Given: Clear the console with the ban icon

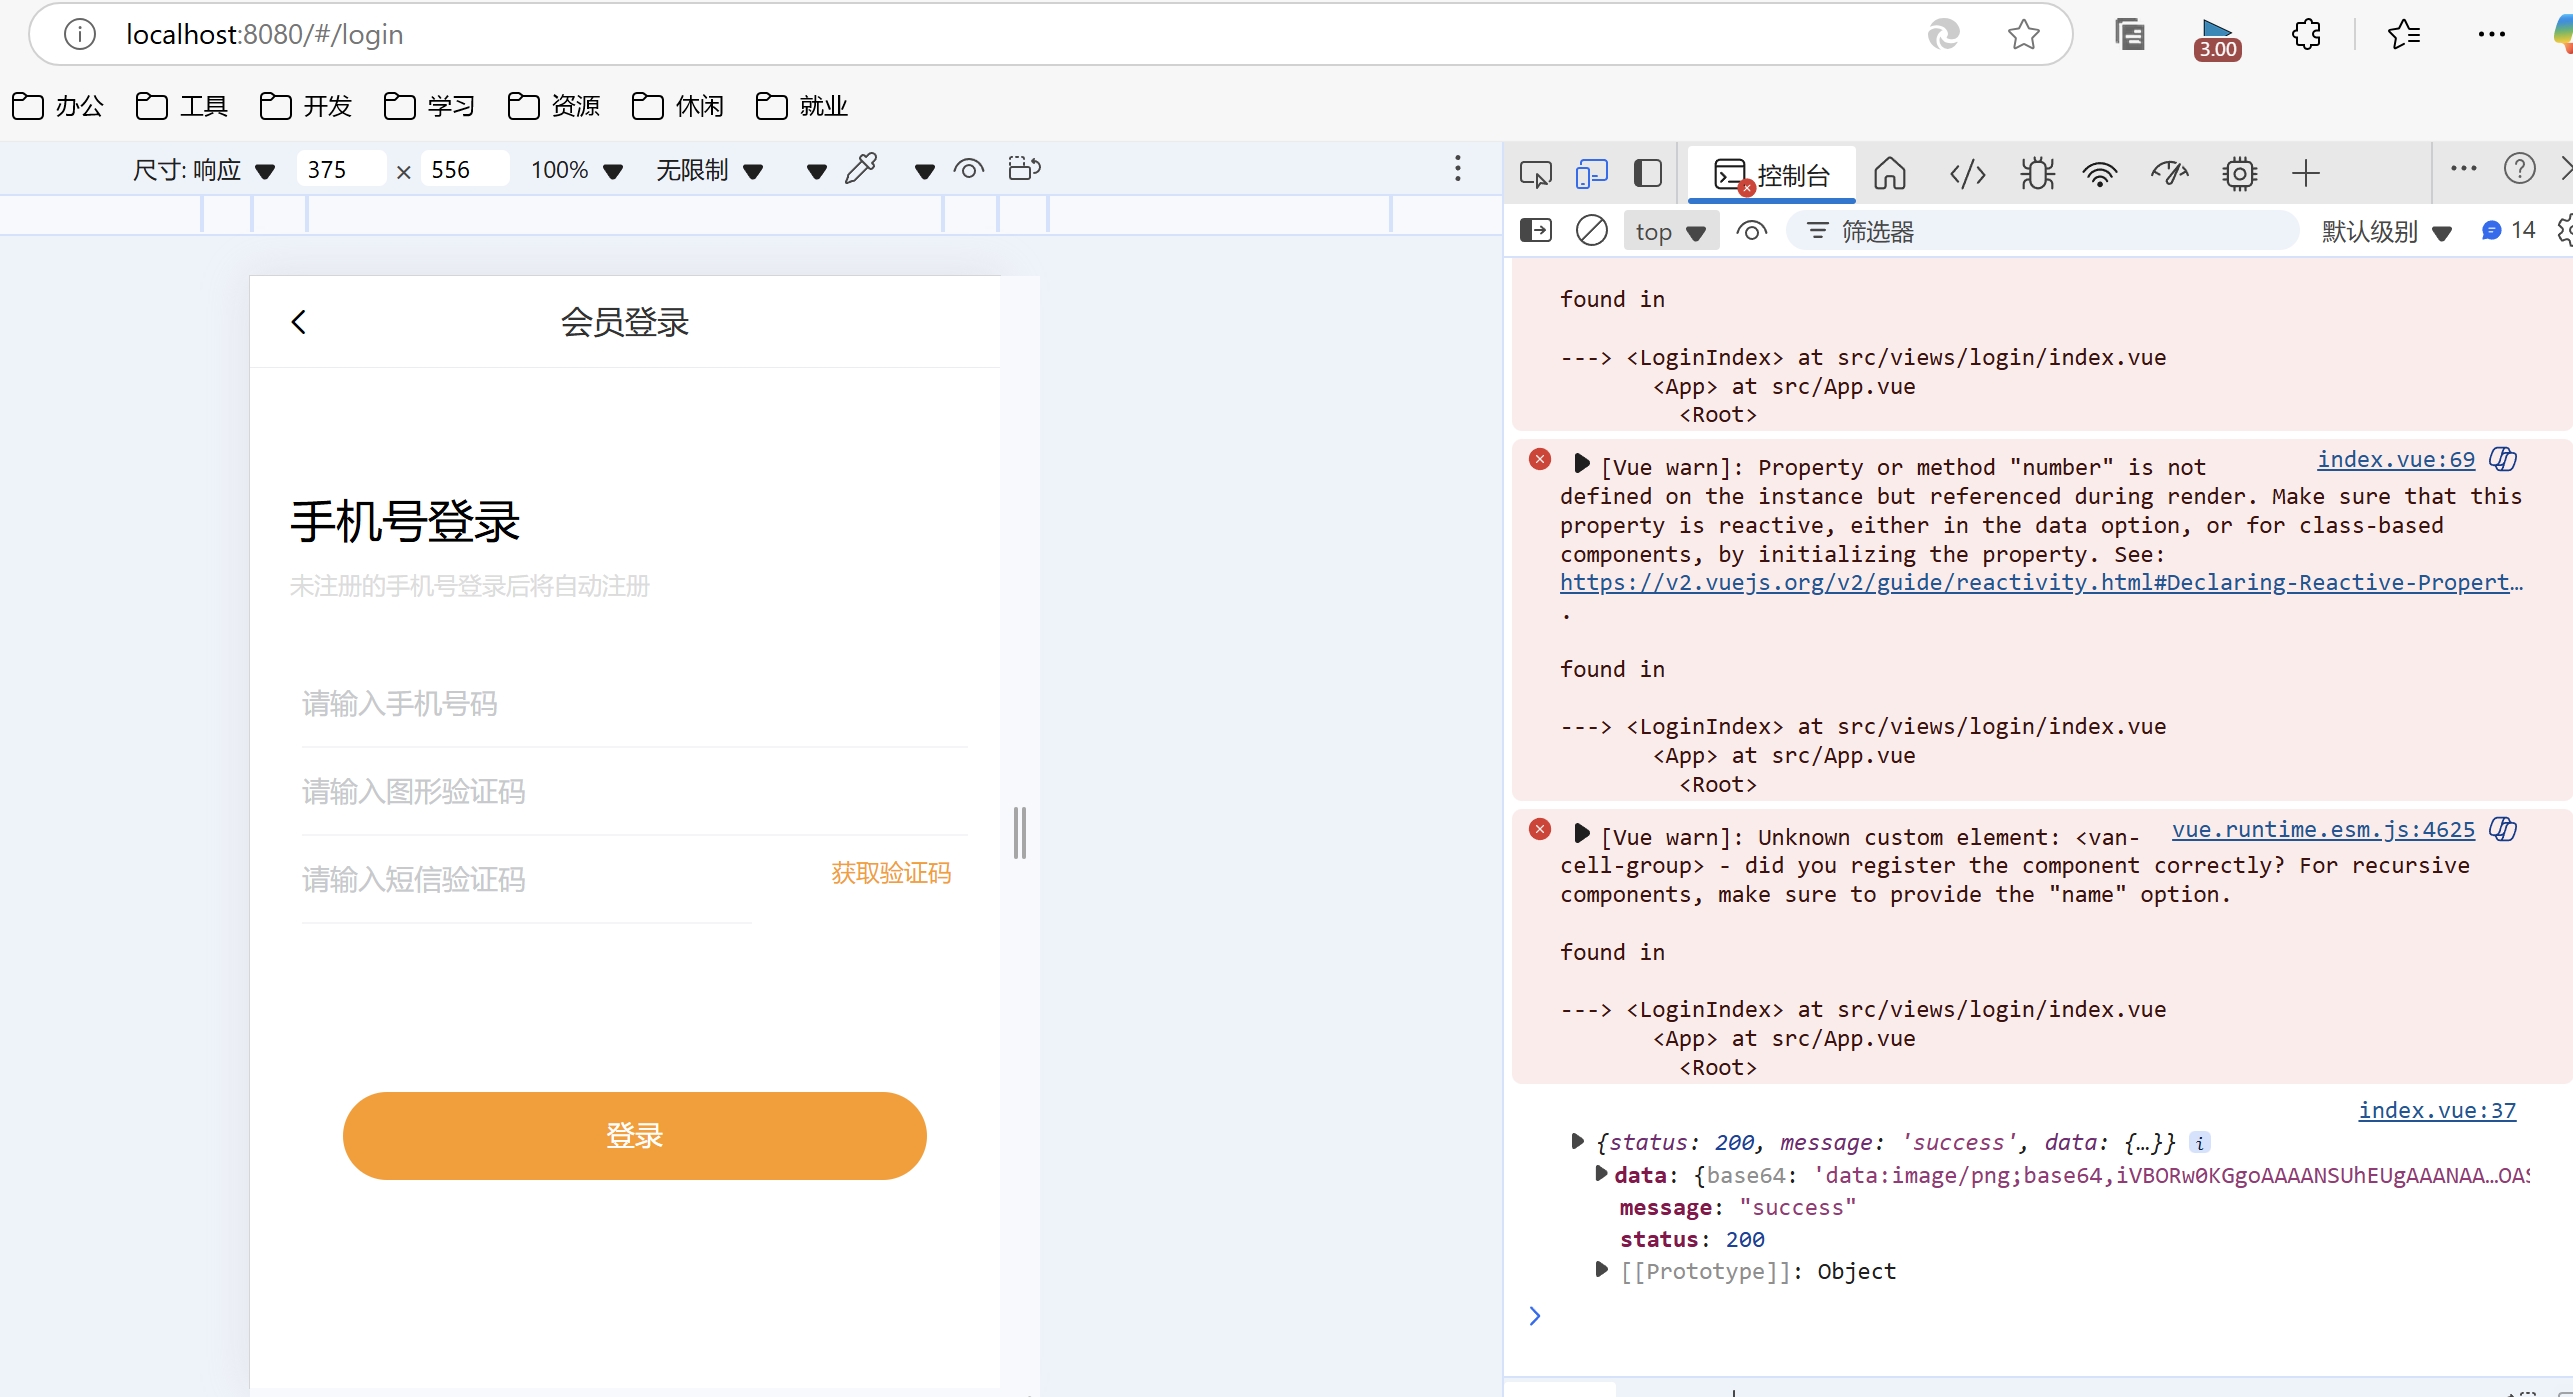Looking at the screenshot, I should click(1591, 231).
